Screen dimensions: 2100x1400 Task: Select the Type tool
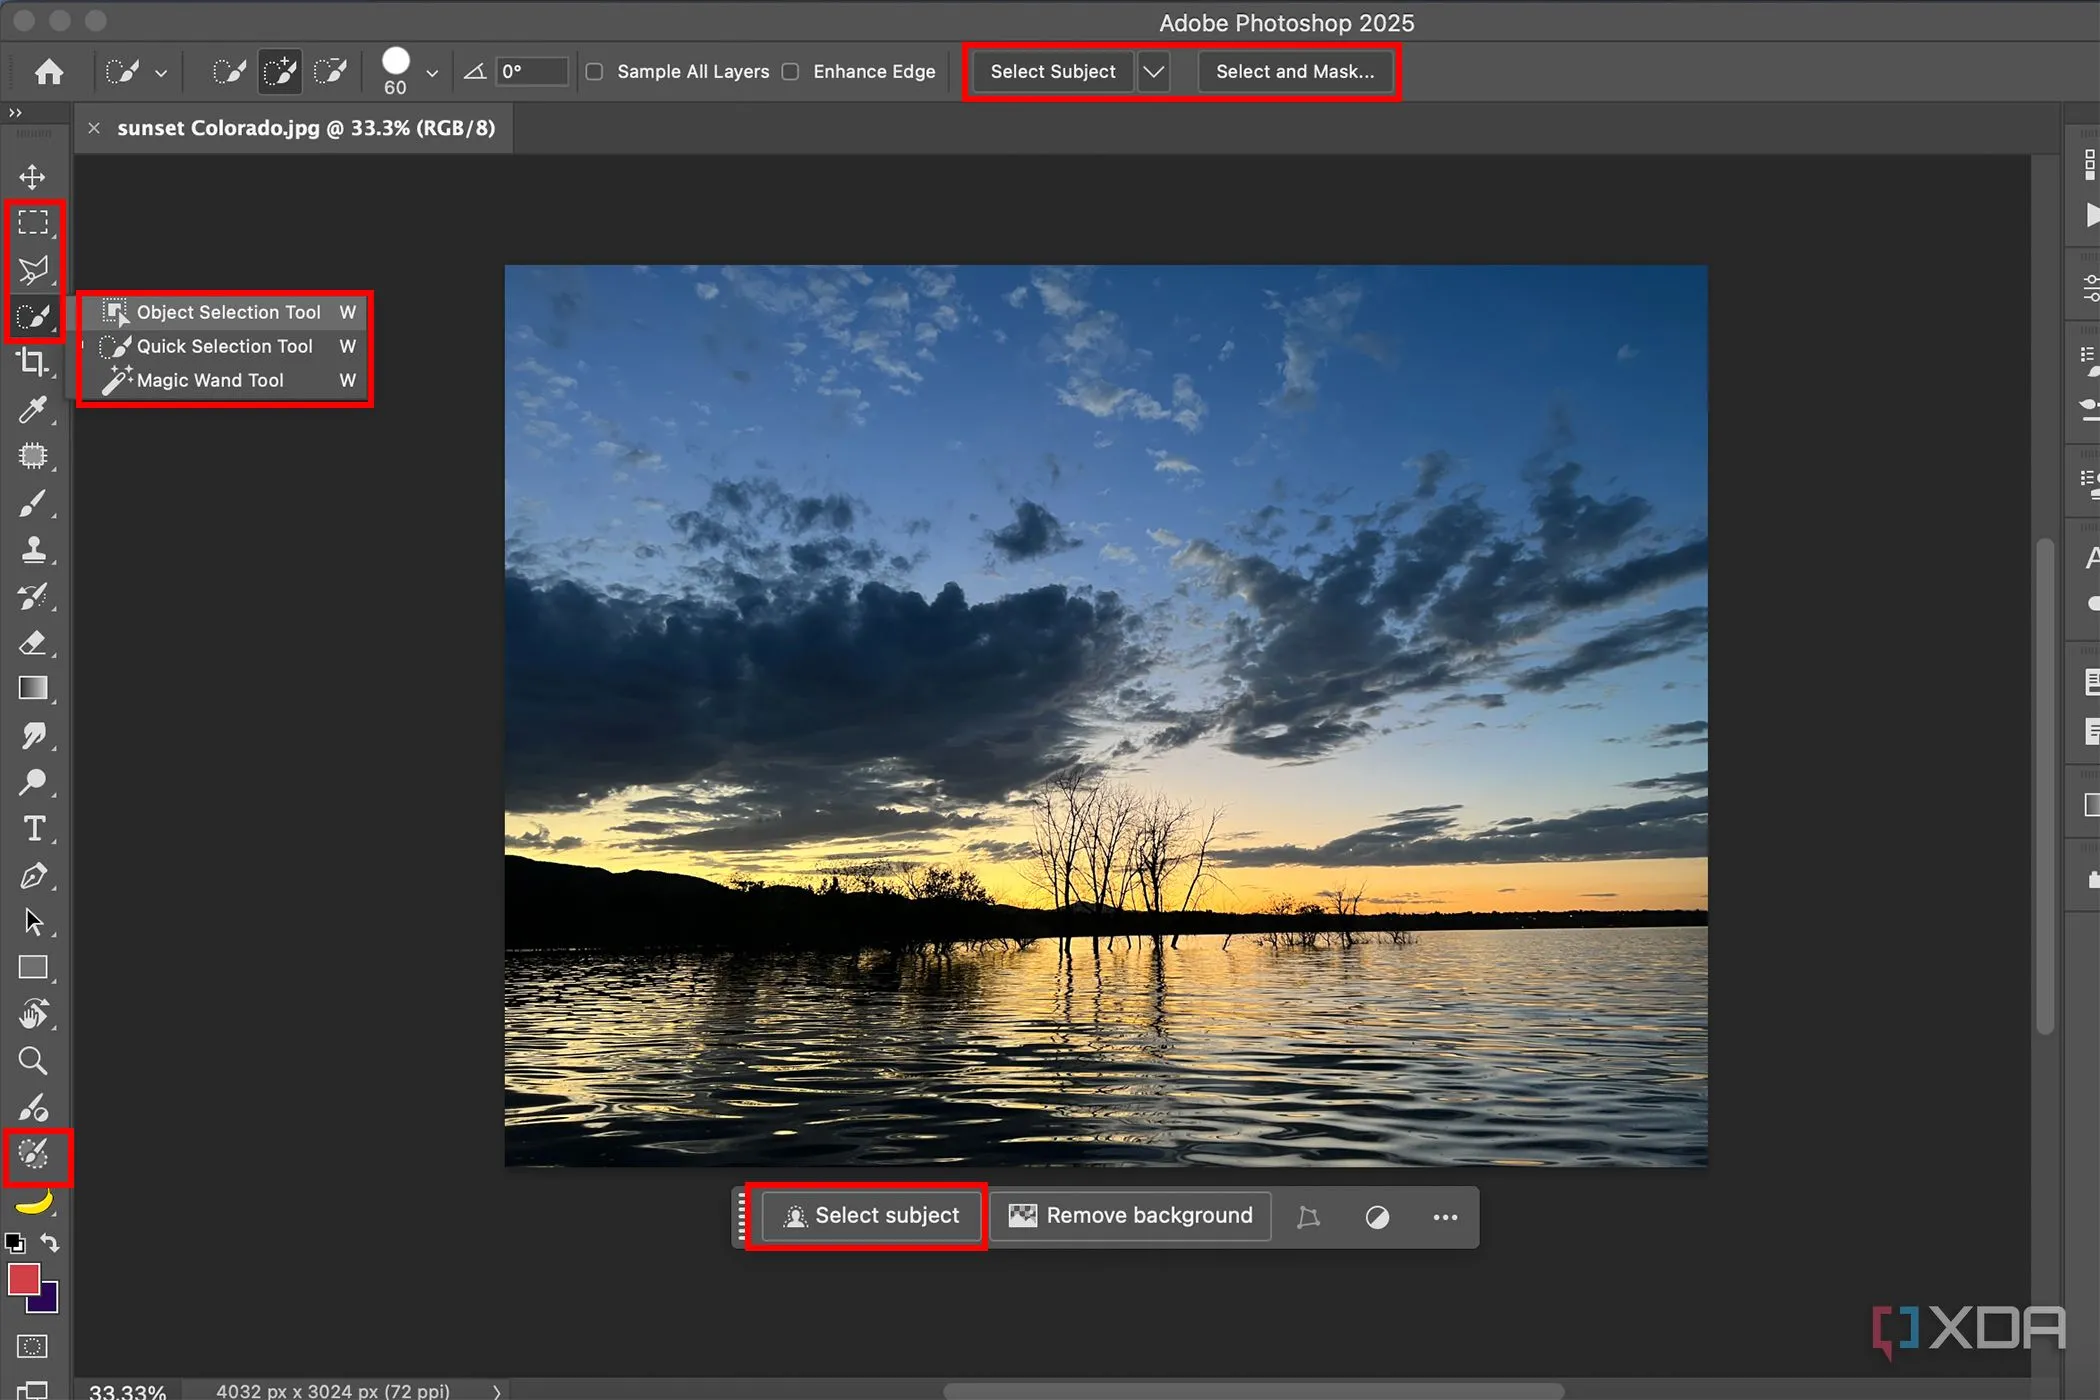coord(33,828)
